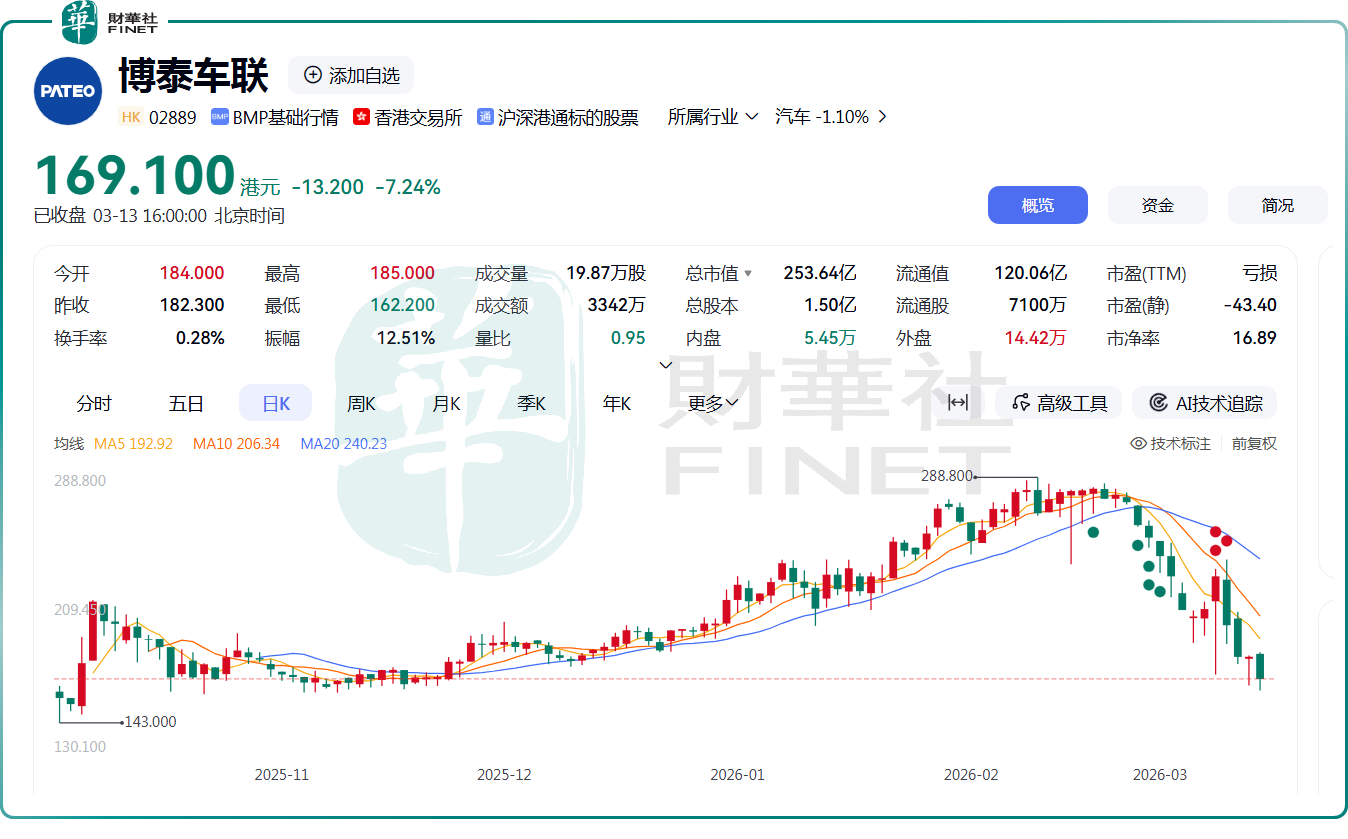1348x839 pixels.
Task: Click the 总市值 small dropdown triangle
Action: point(747,274)
